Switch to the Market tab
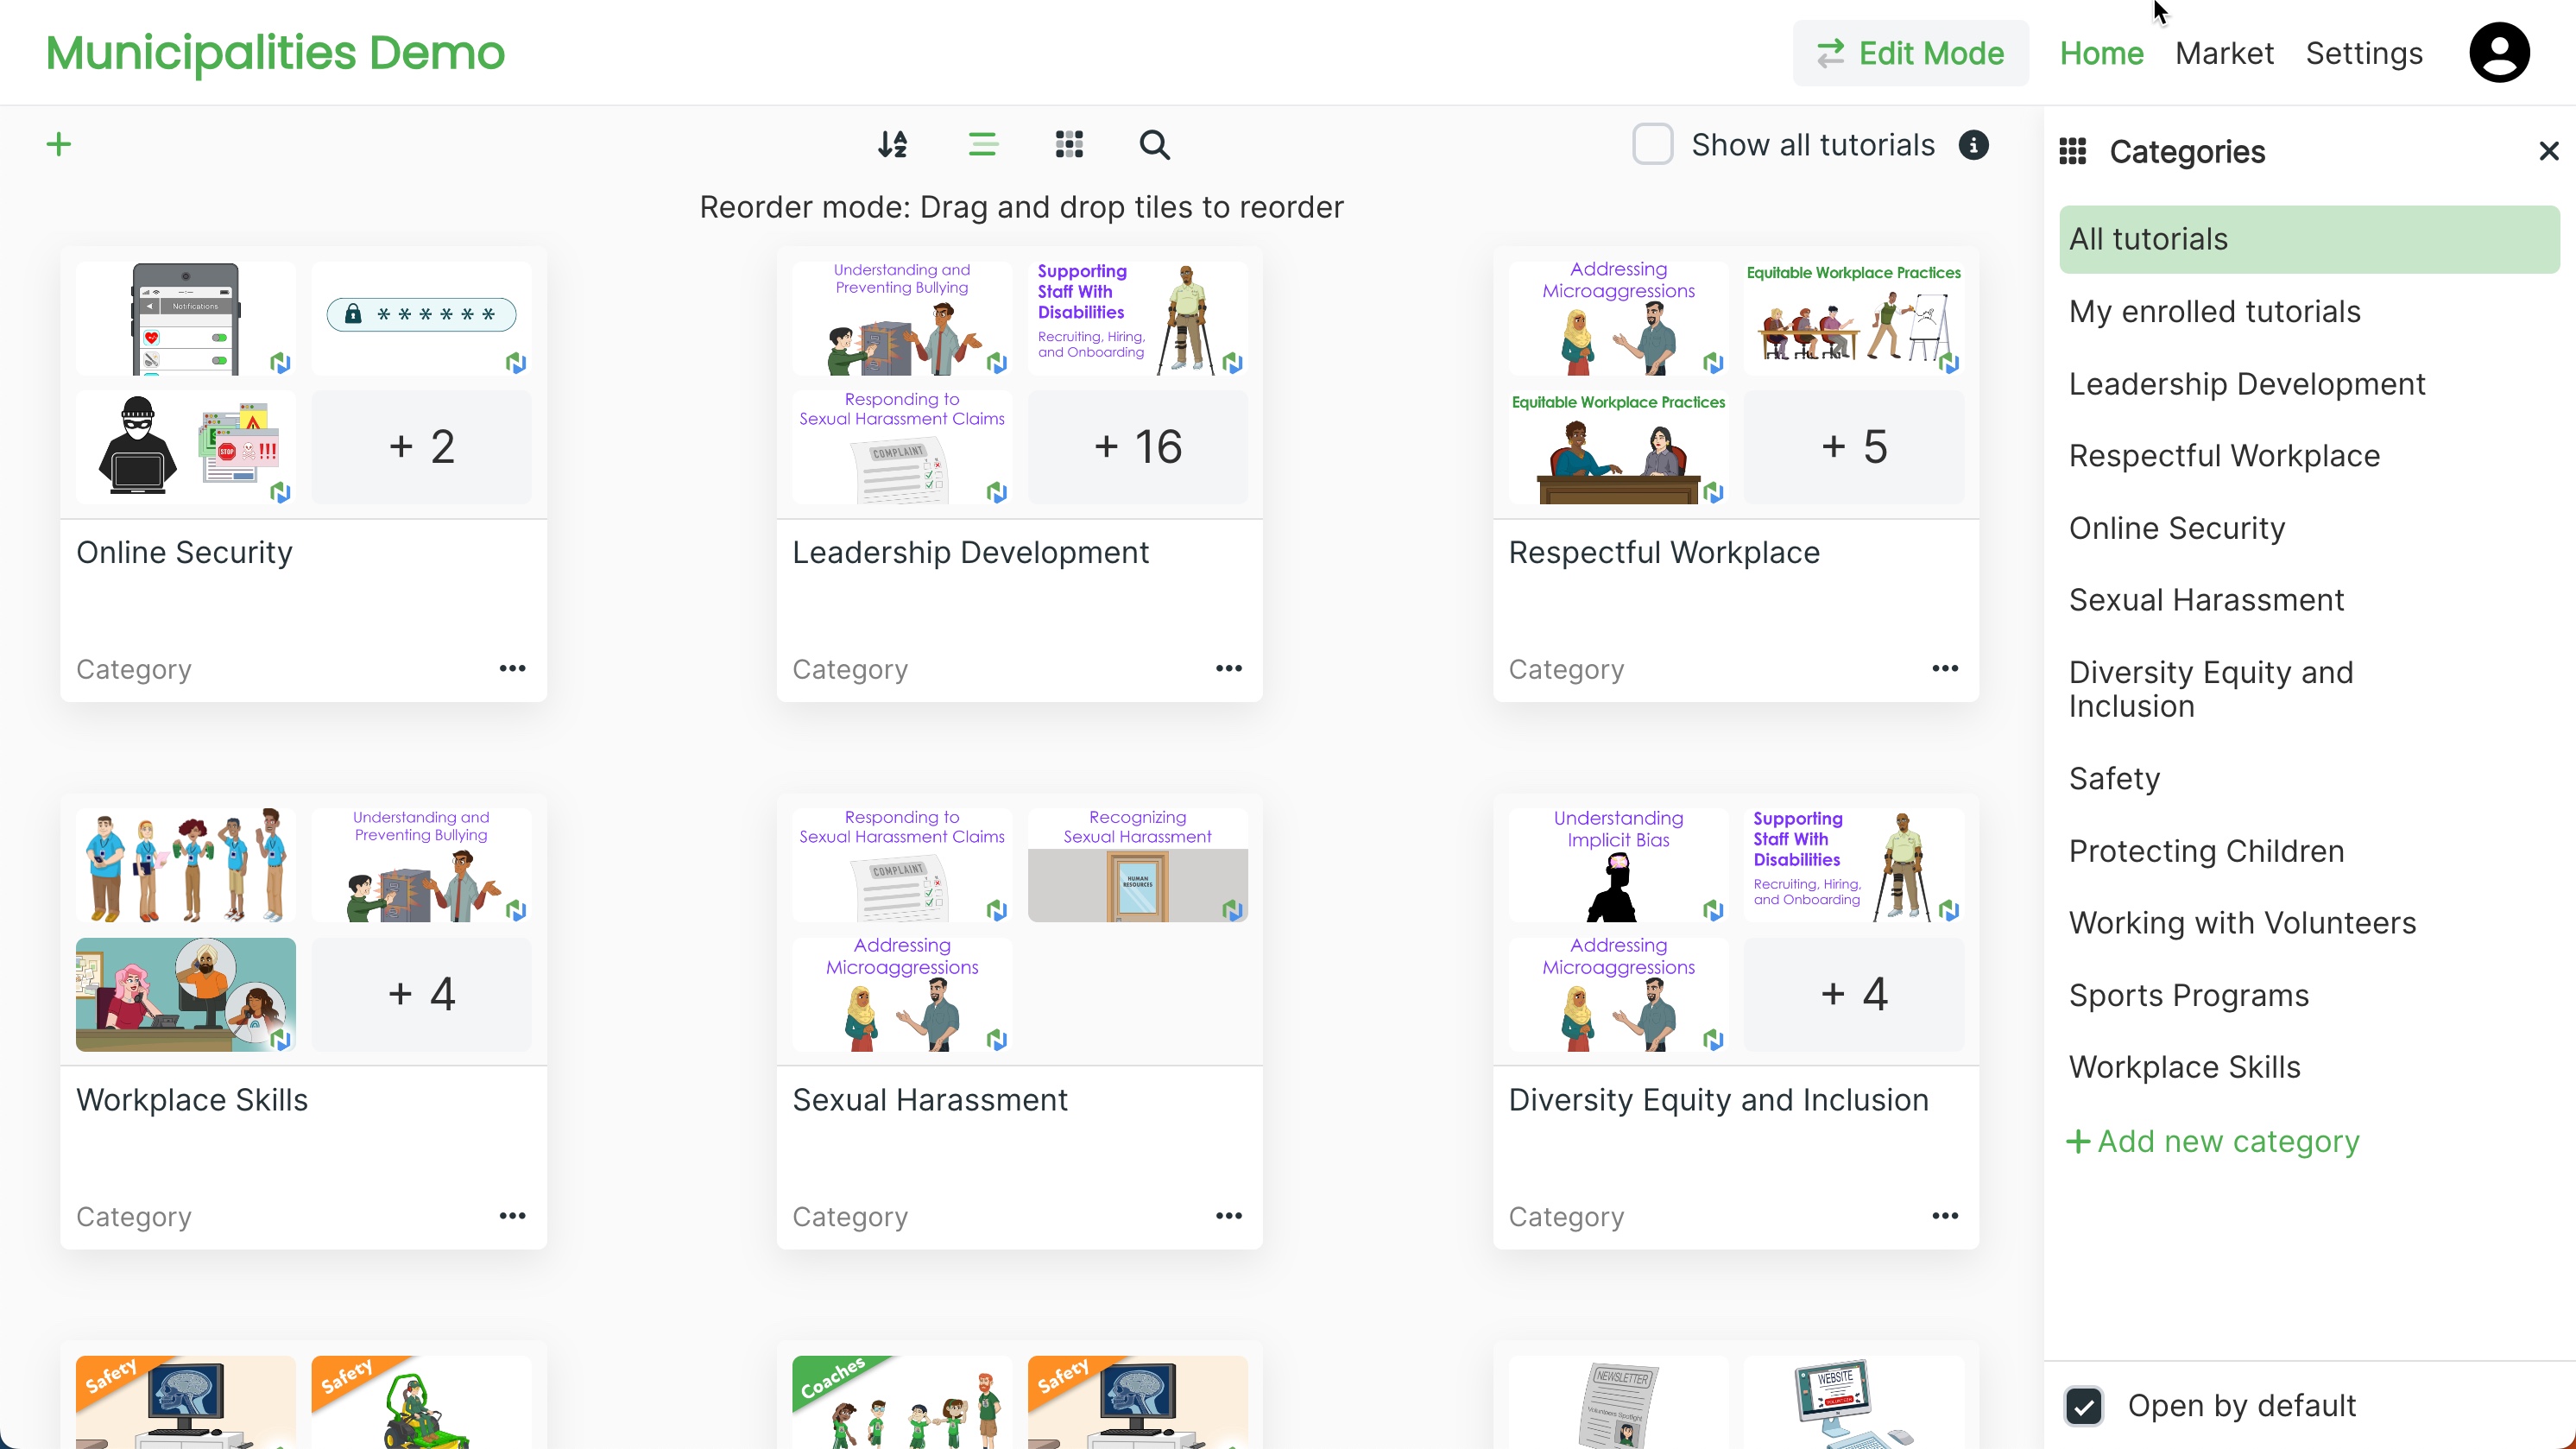Viewport: 2576px width, 1449px height. tap(2224, 53)
